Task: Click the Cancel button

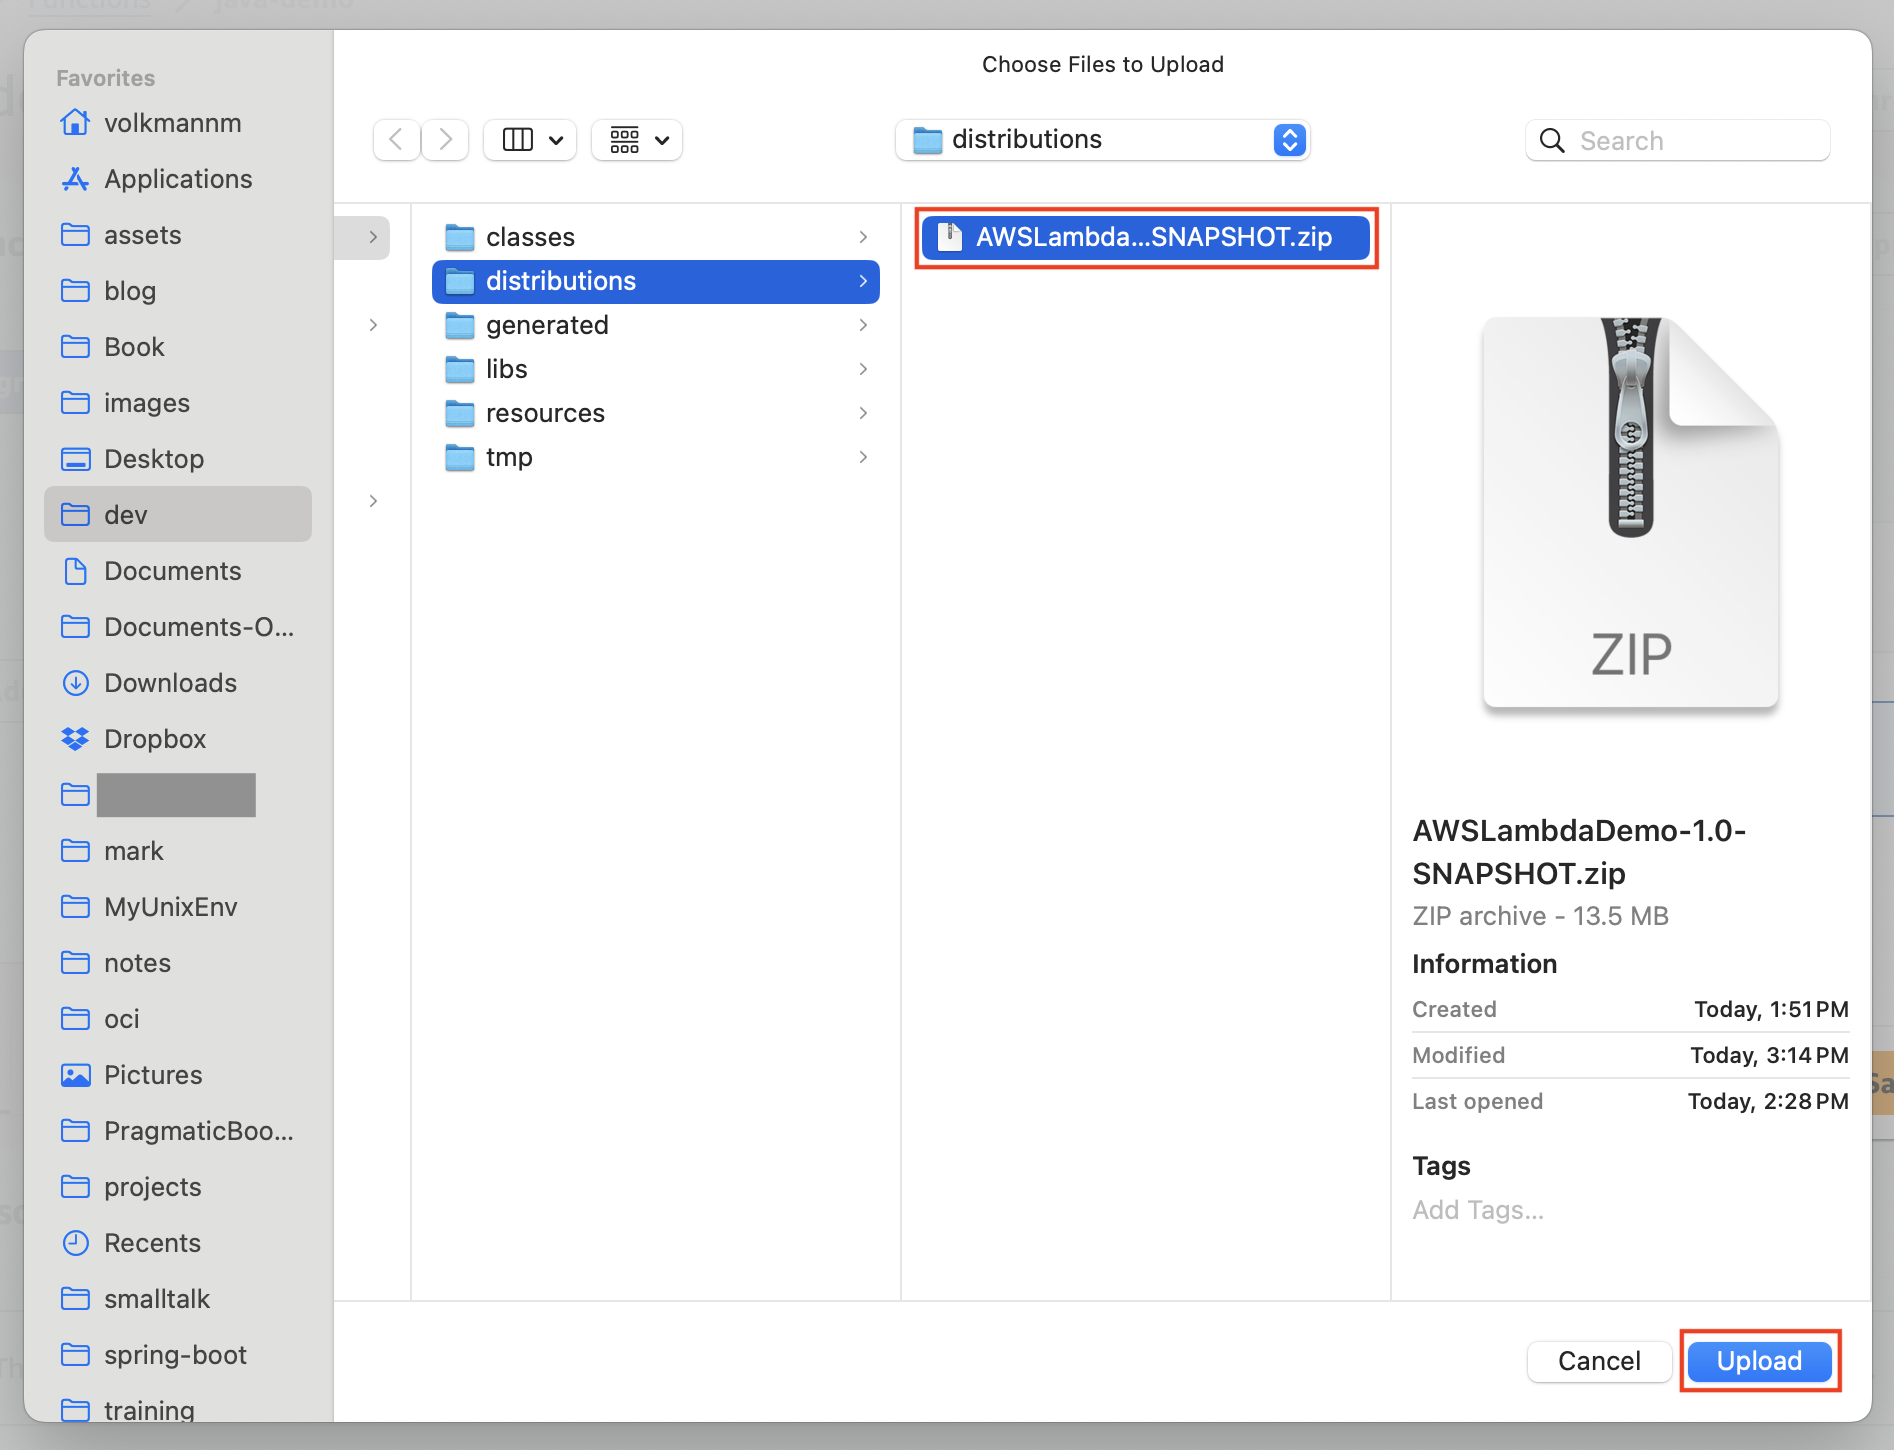Action: pos(1598,1361)
